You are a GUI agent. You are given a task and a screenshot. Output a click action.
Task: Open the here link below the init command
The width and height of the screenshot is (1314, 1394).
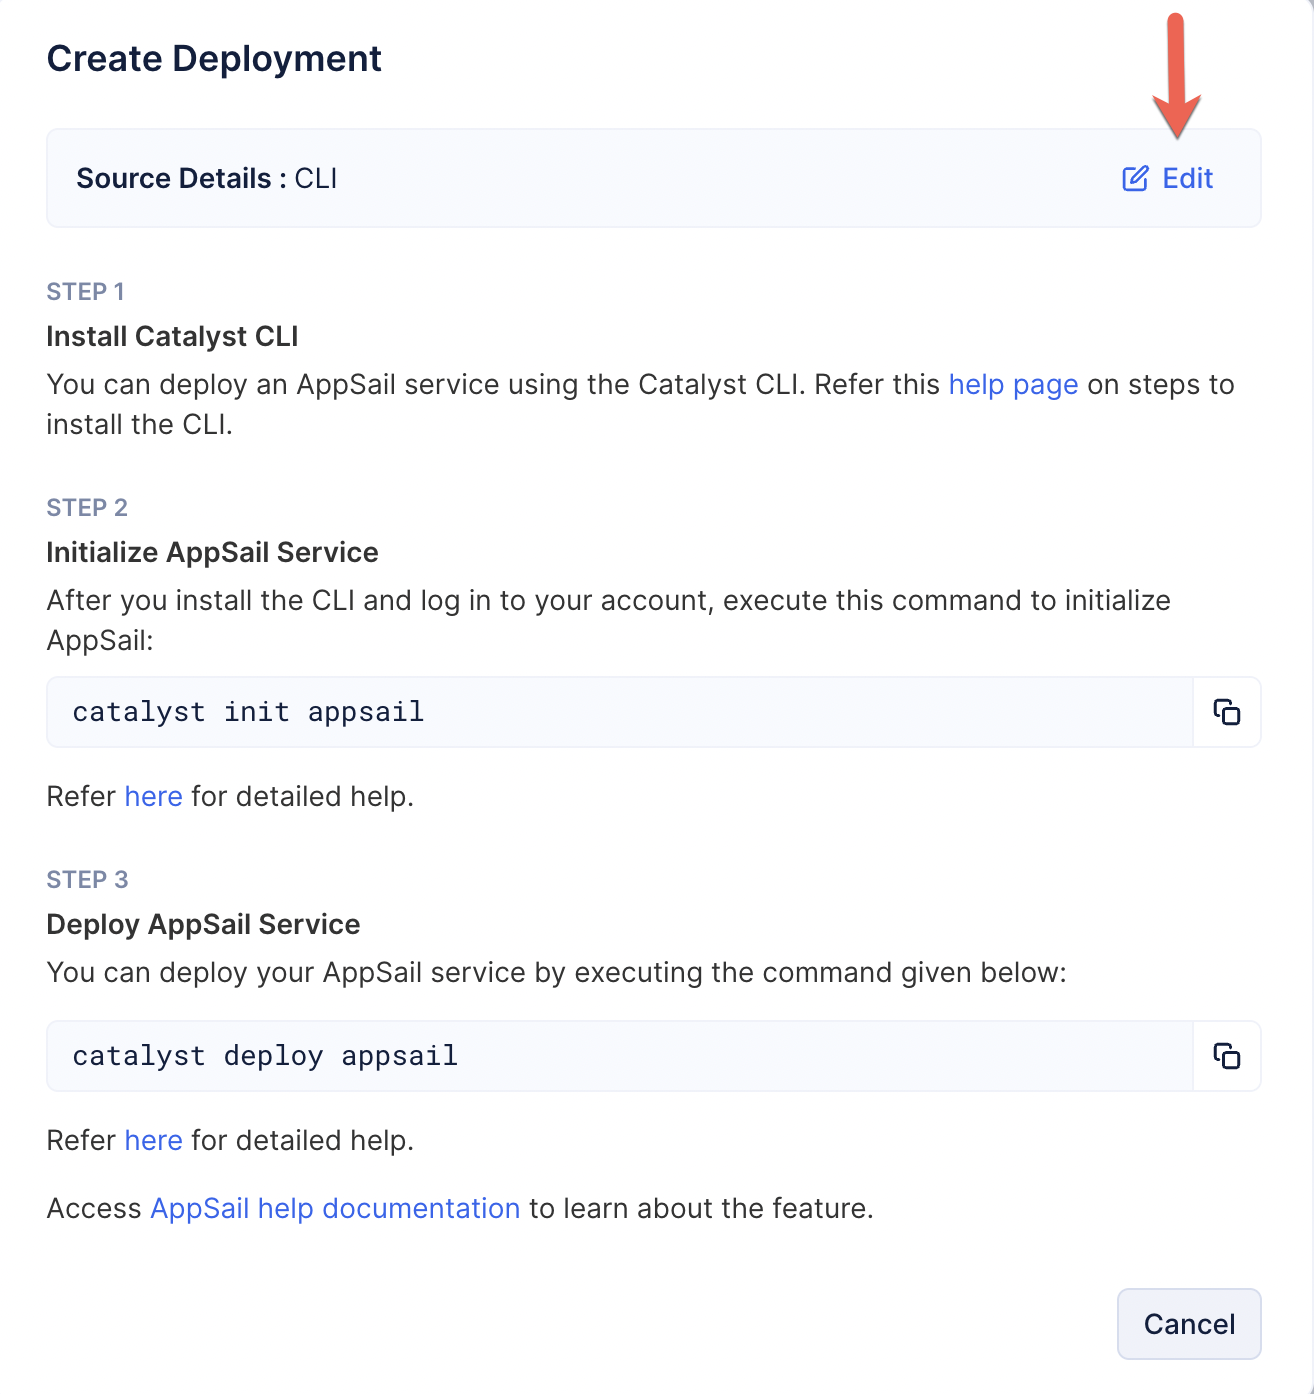[153, 797]
